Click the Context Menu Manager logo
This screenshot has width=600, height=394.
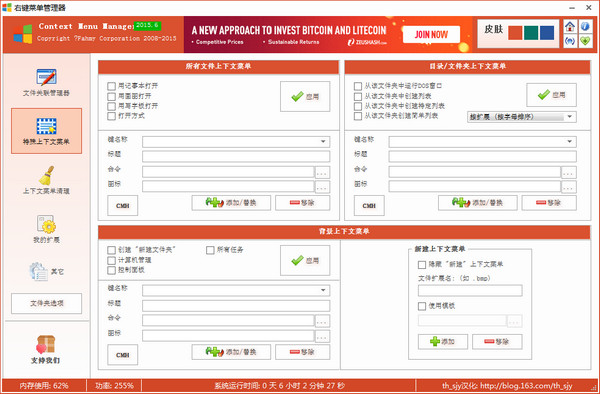(x=23, y=34)
